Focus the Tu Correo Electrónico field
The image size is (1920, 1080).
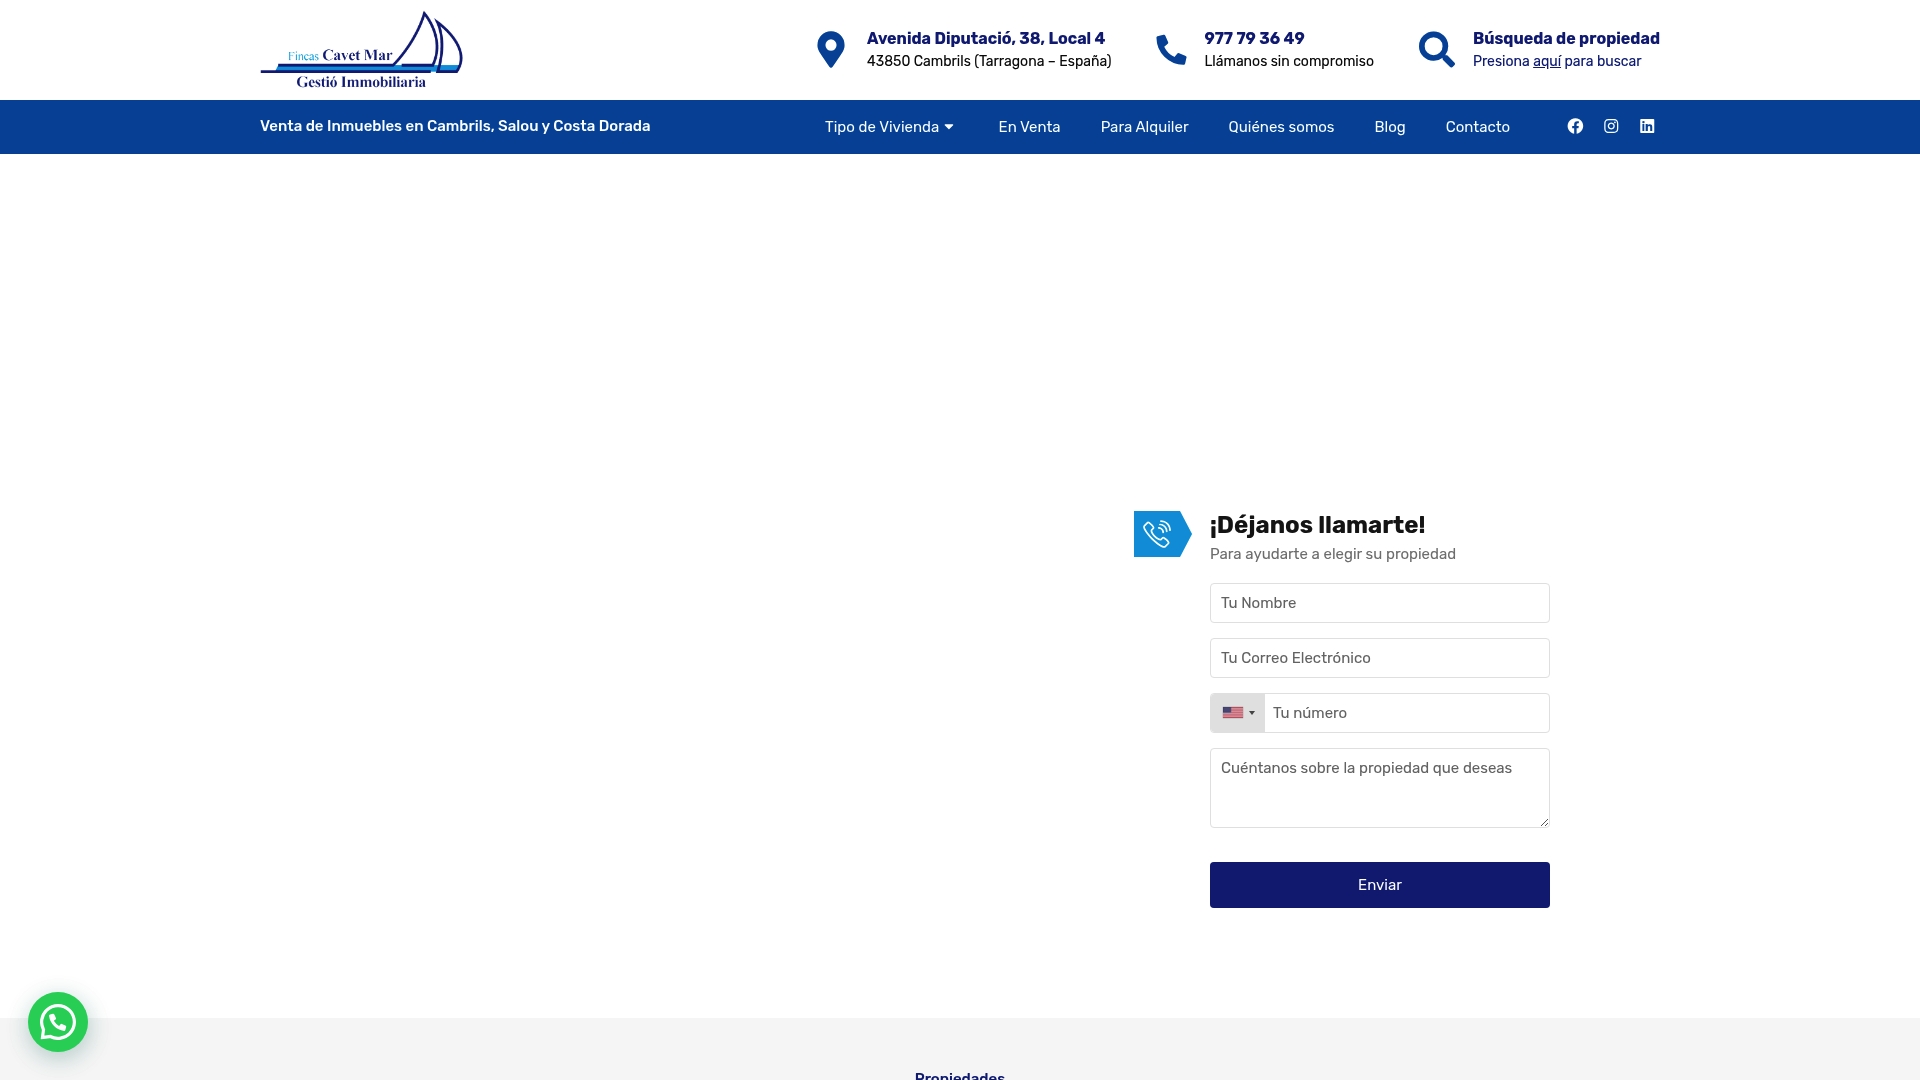pos(1380,658)
